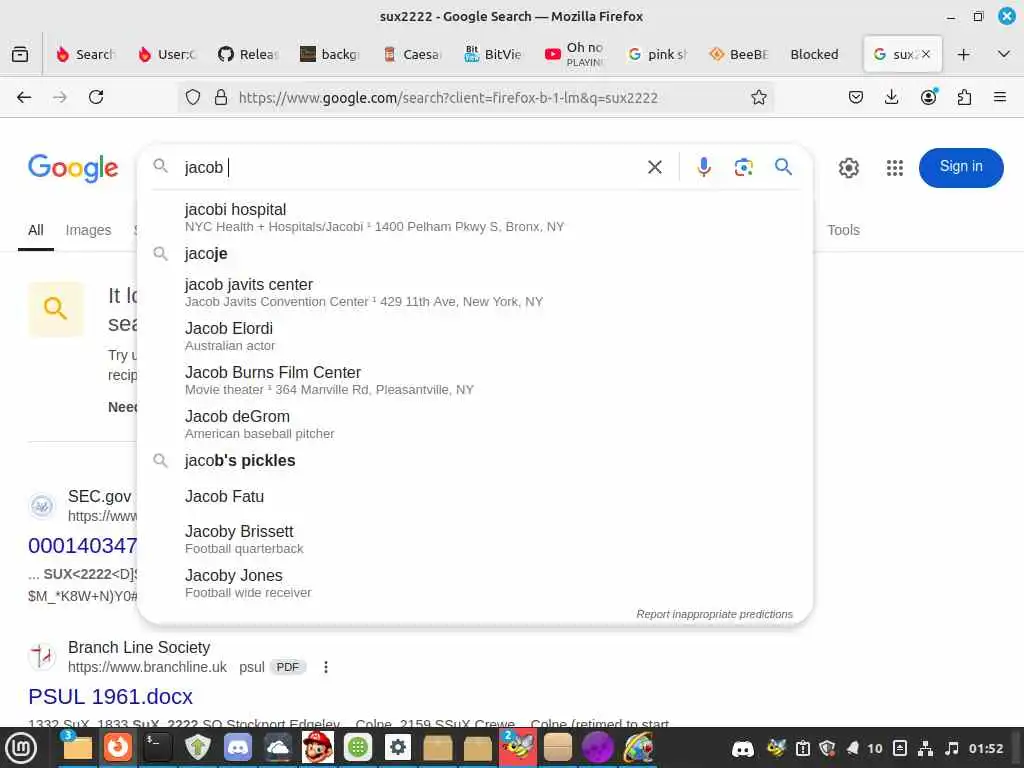Save page to Pocket
The width and height of the screenshot is (1024, 768).
click(x=856, y=97)
